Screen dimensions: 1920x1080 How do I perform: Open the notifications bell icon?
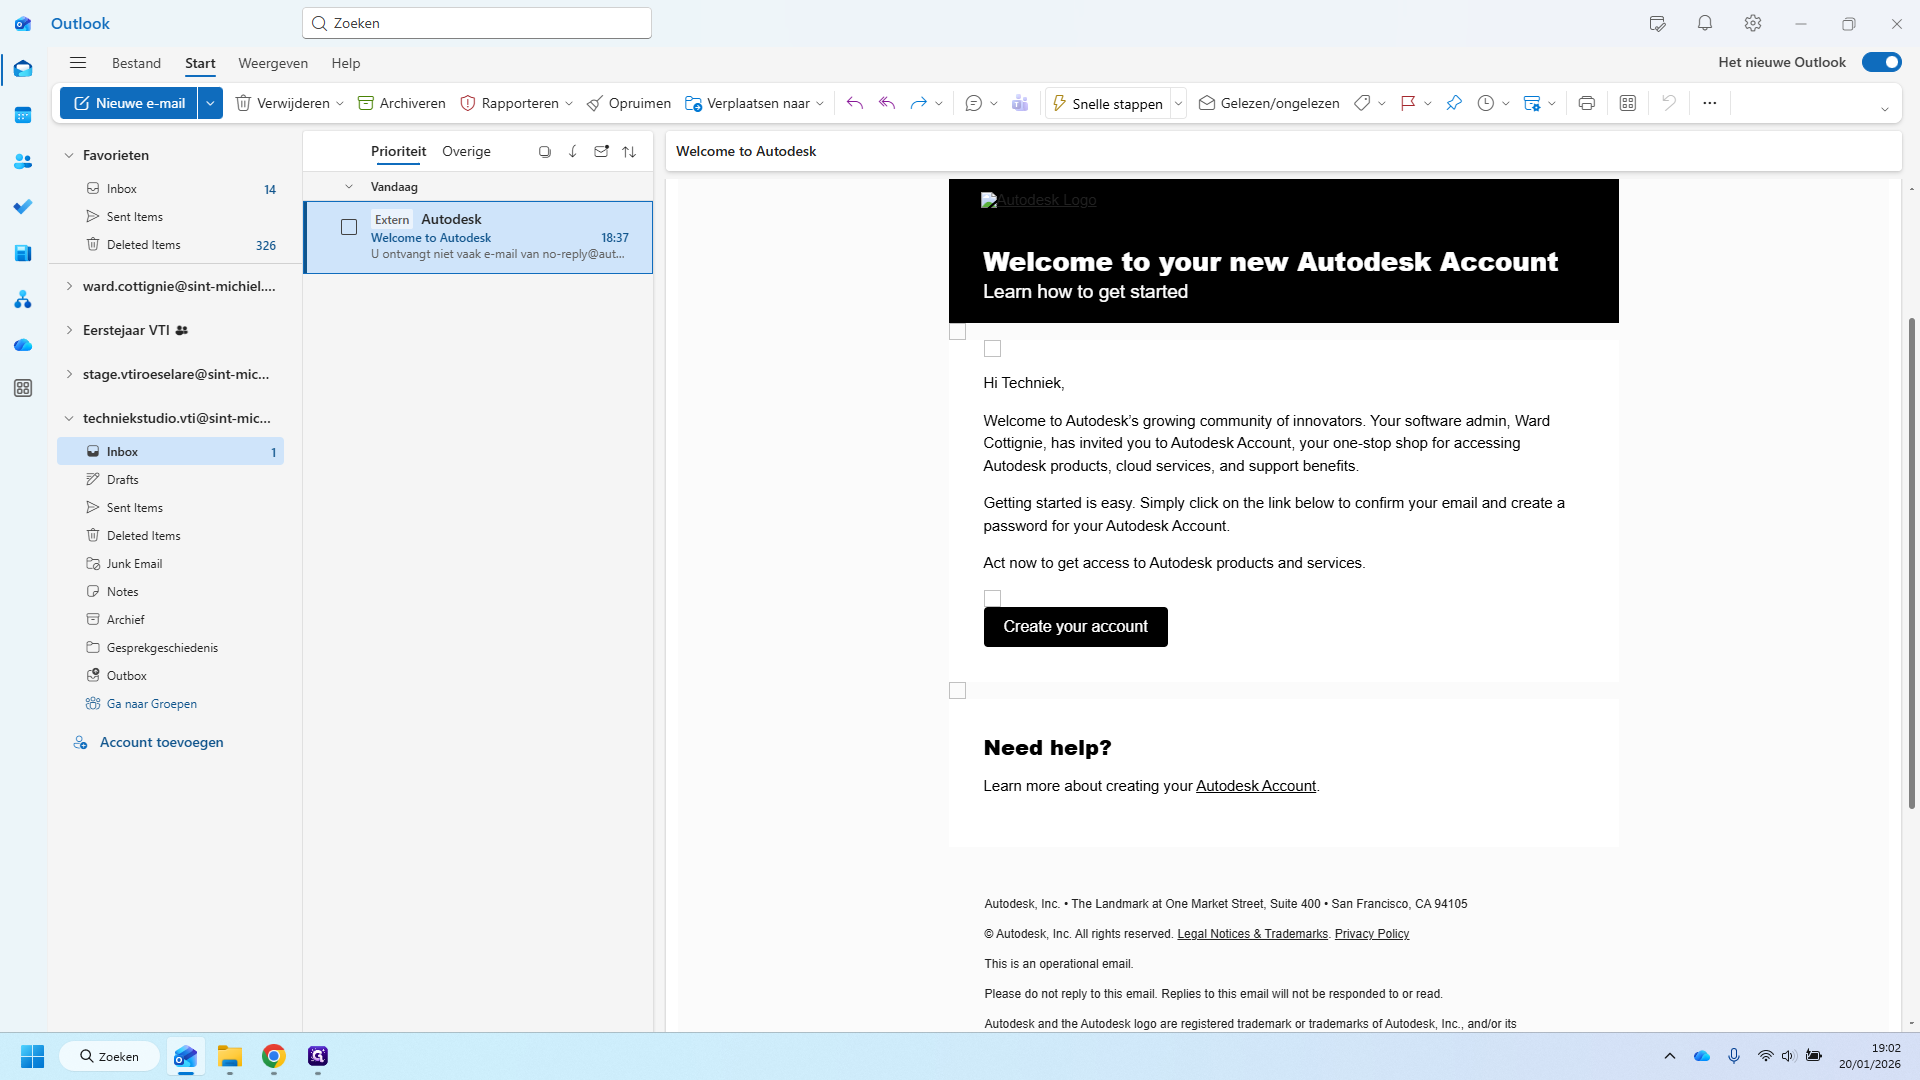coord(1705,23)
